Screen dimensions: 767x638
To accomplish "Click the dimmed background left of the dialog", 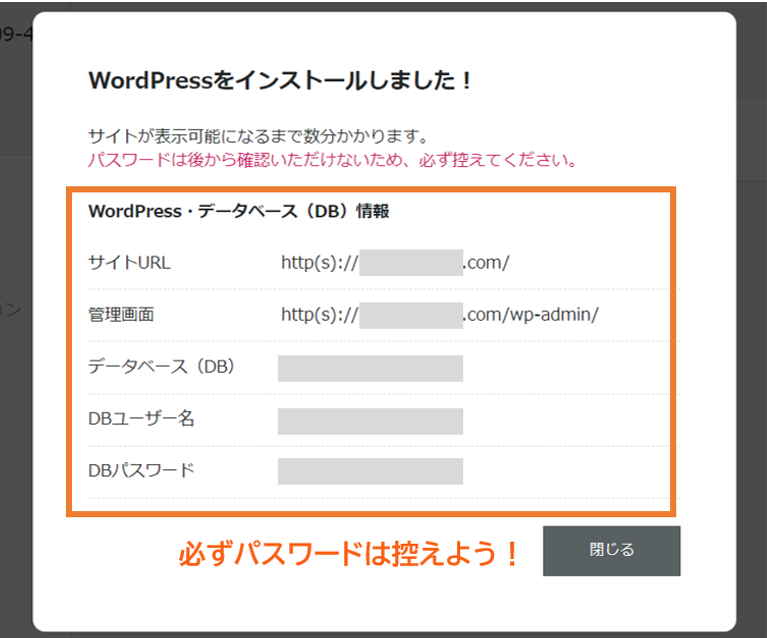I will (x=14, y=400).
